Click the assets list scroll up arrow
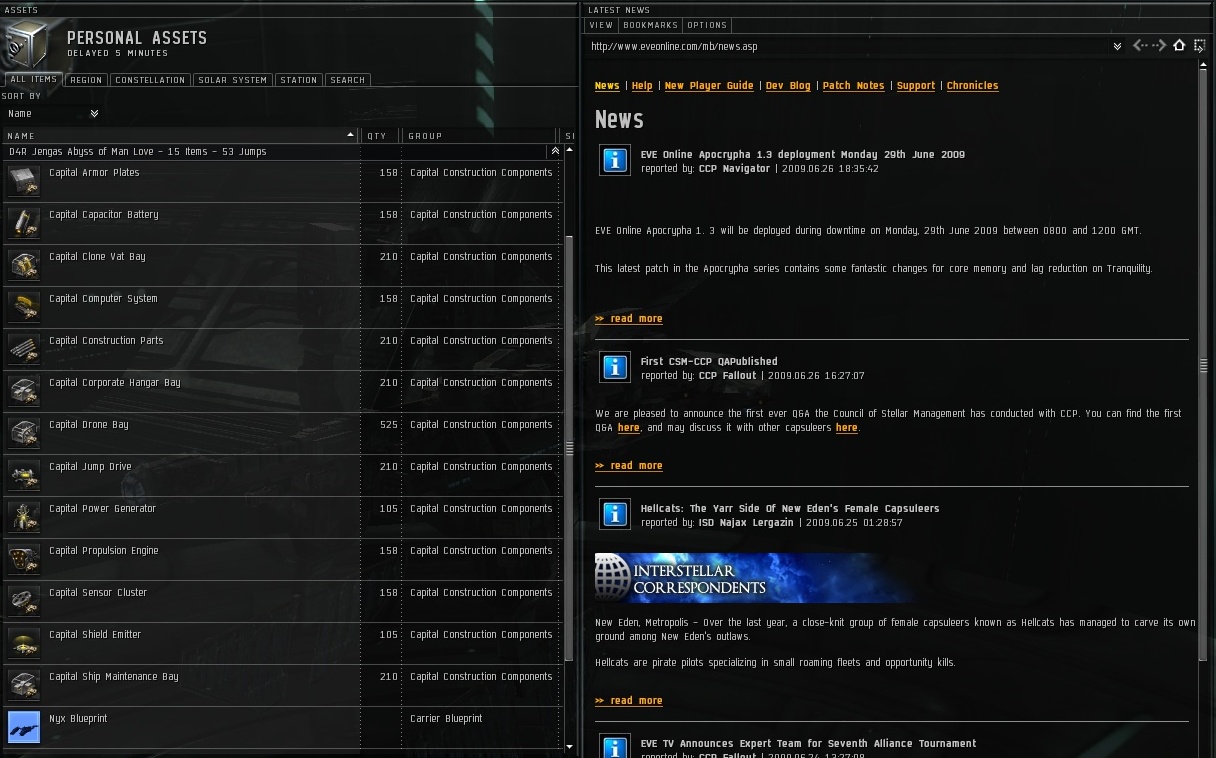This screenshot has width=1216, height=758. (569, 152)
